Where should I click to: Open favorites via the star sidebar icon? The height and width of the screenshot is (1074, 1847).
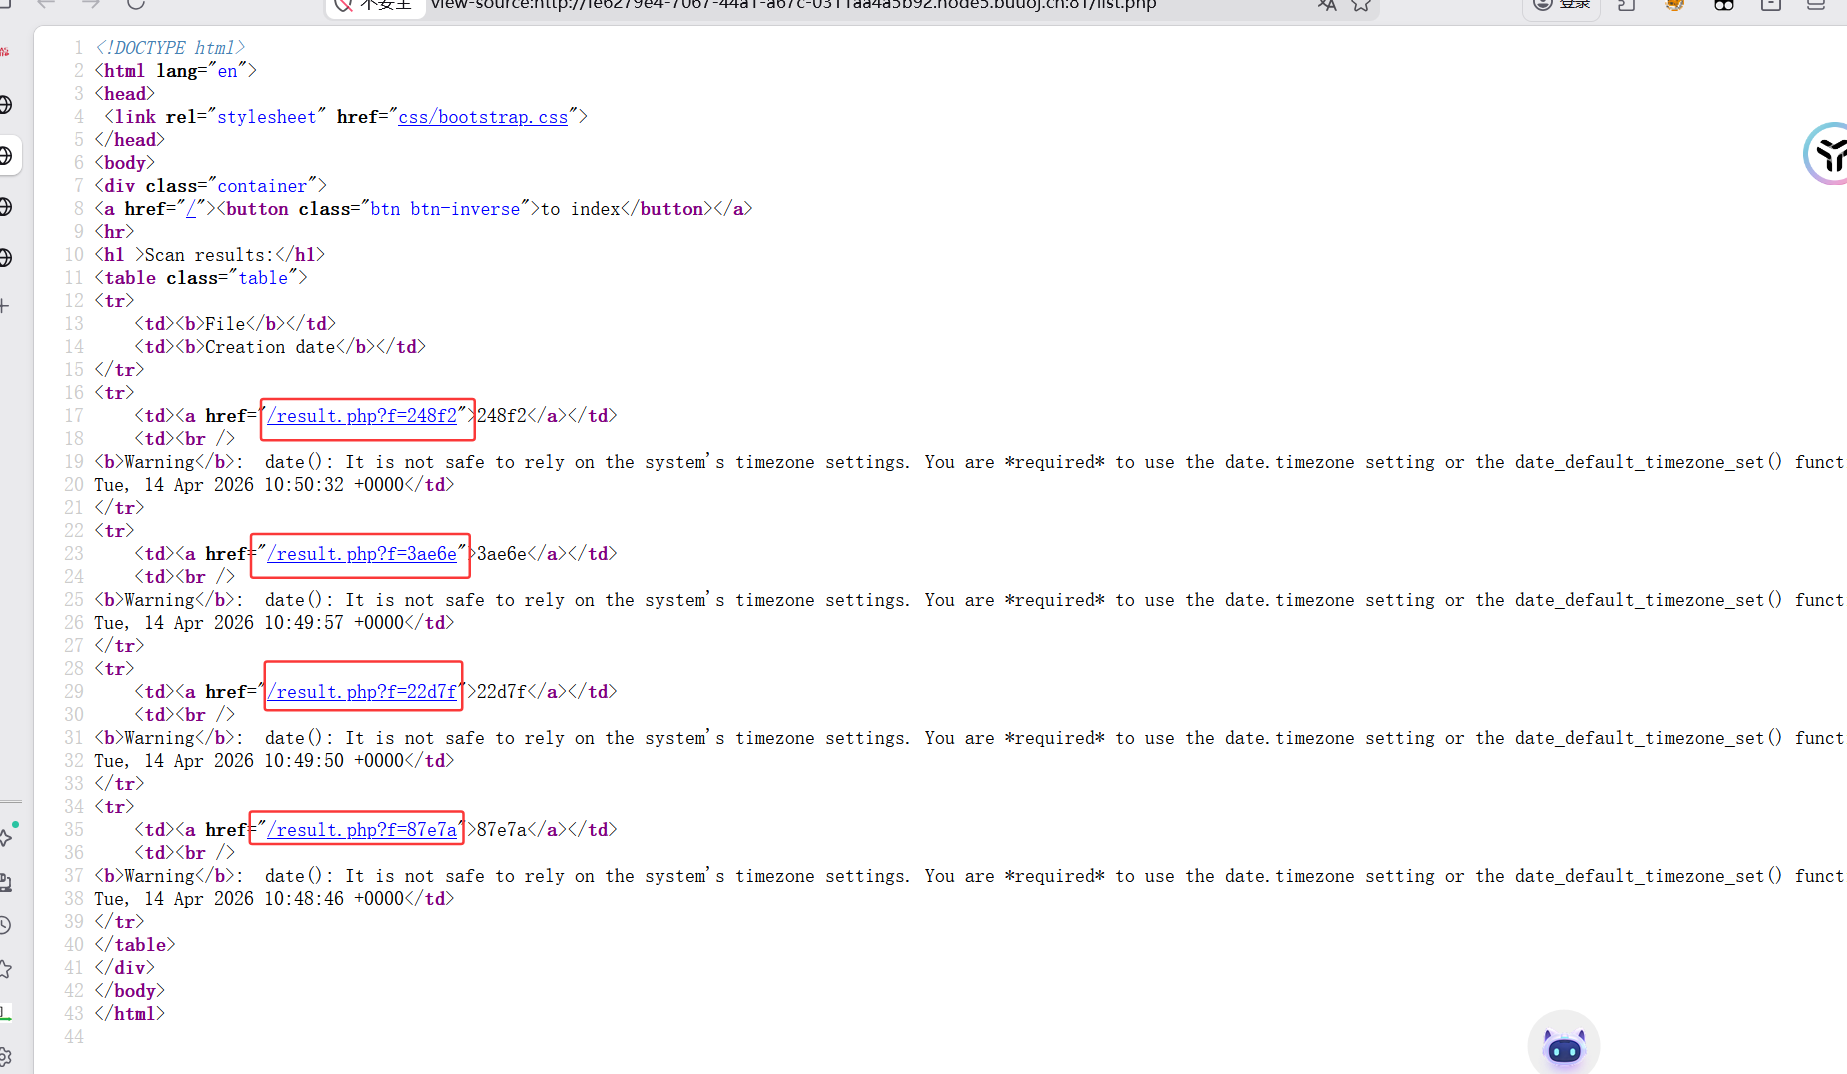click(x=5, y=968)
